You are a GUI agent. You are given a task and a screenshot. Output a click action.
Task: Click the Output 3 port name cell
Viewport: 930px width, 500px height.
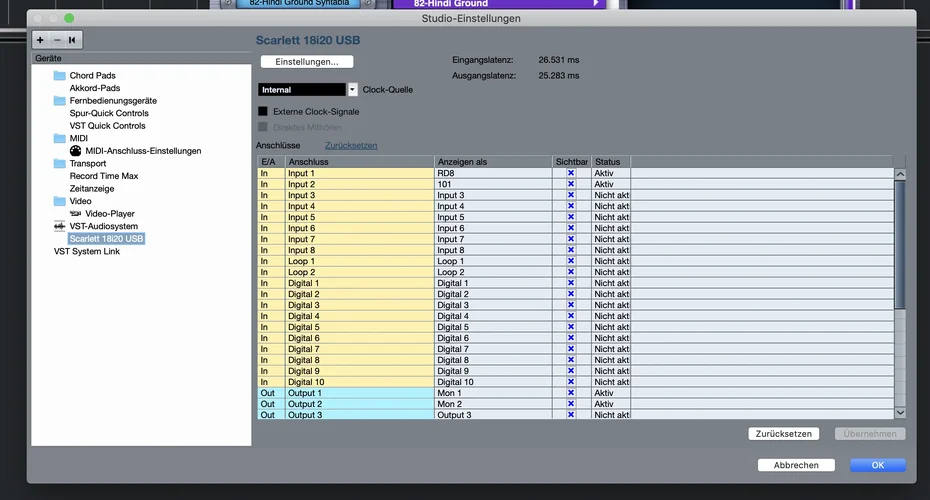(x=359, y=415)
